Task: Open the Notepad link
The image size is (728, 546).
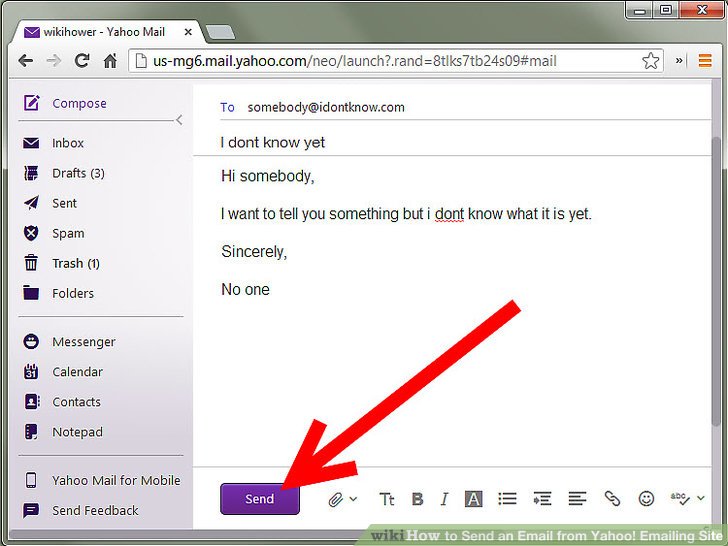Action: [x=77, y=432]
